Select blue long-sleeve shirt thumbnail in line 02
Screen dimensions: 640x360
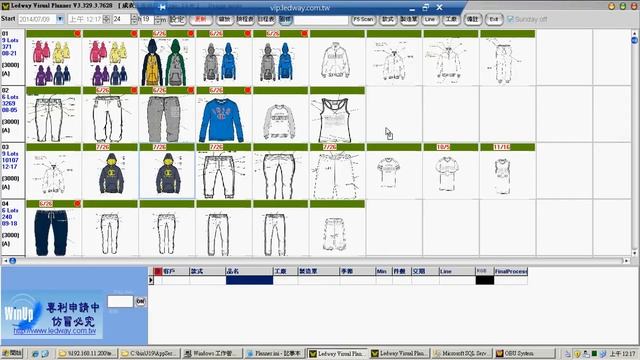pyautogui.click(x=224, y=118)
